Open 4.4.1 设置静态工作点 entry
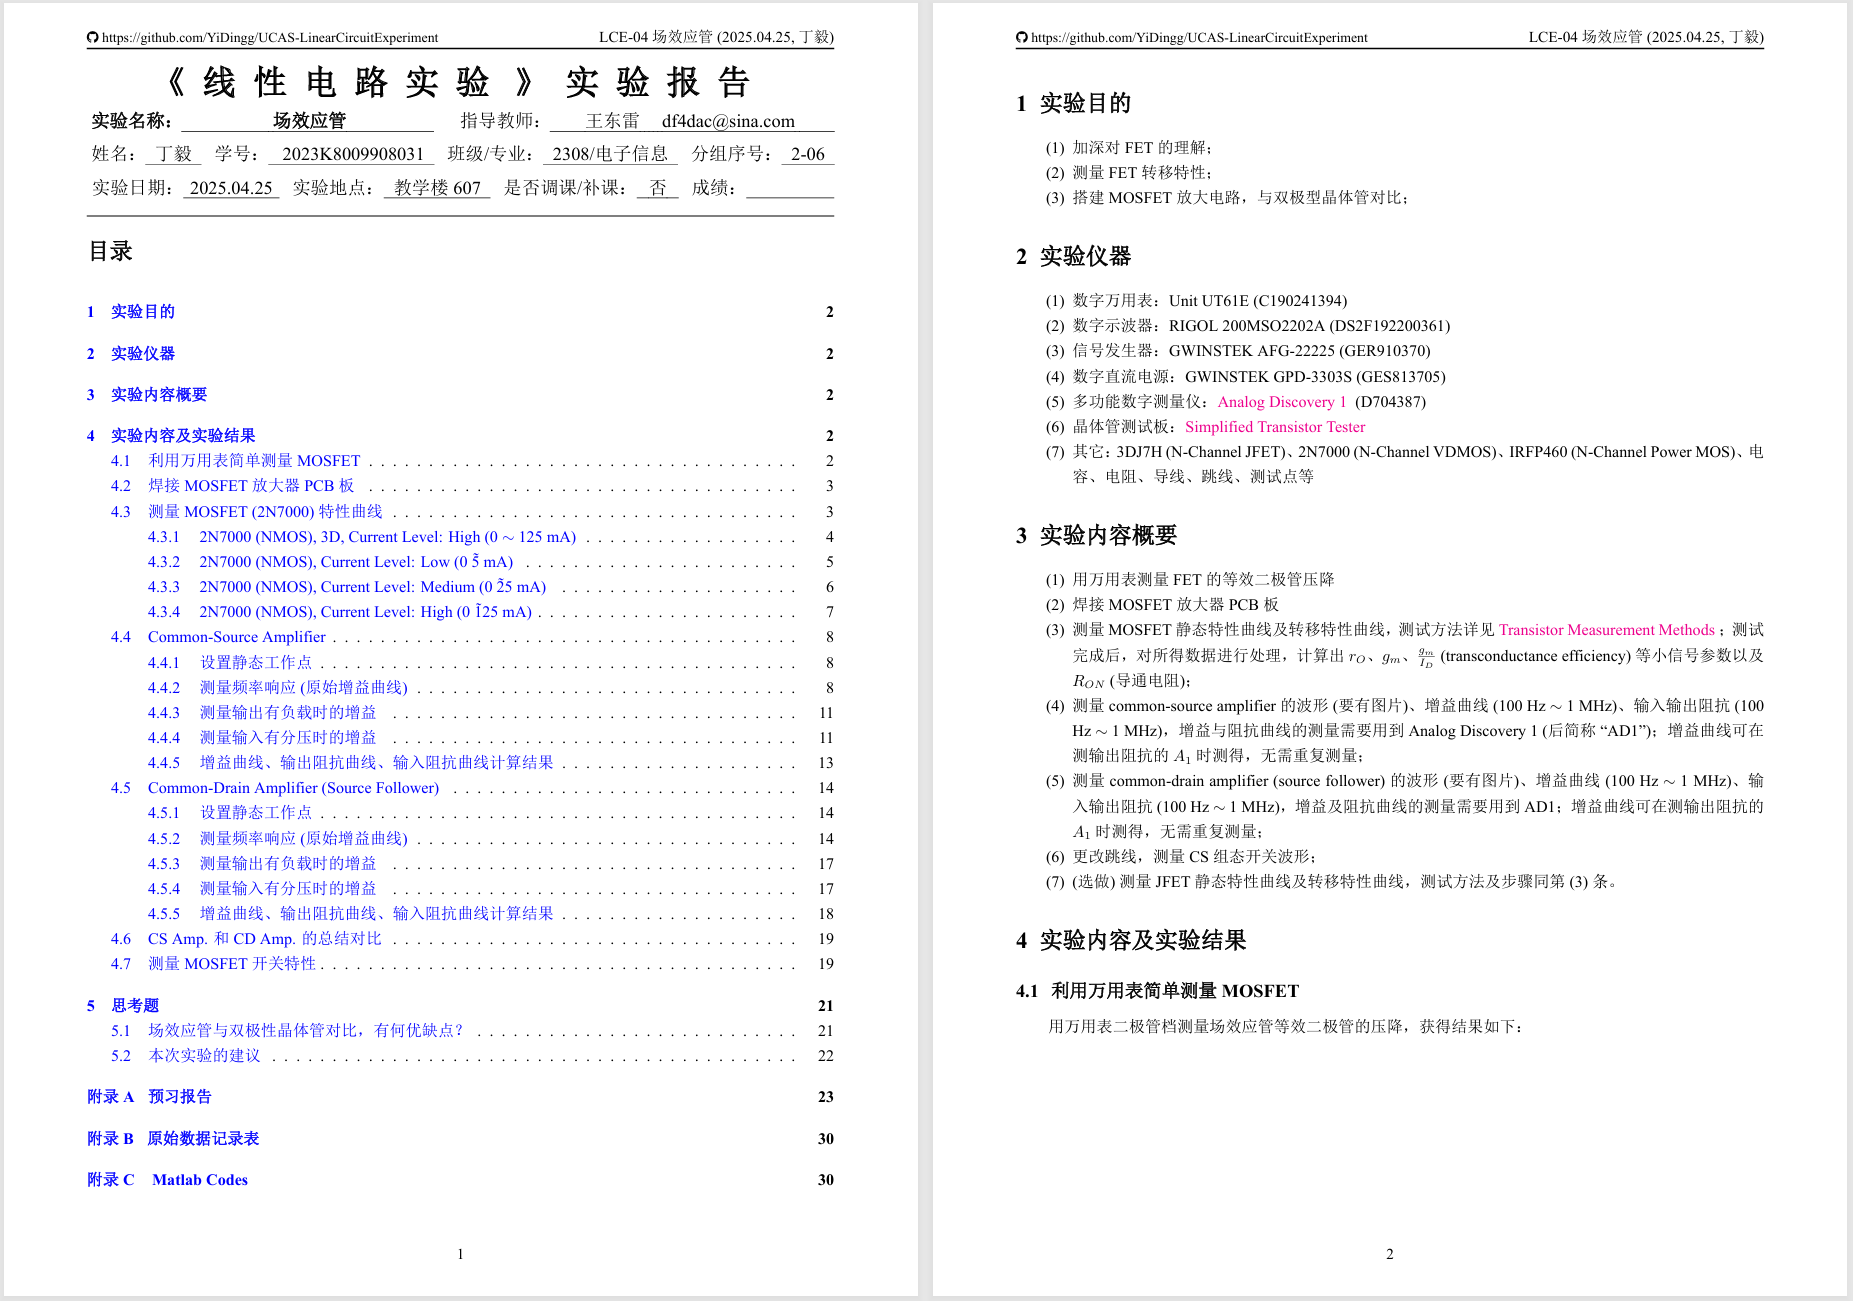Screen dimensions: 1853x1301 point(230,663)
